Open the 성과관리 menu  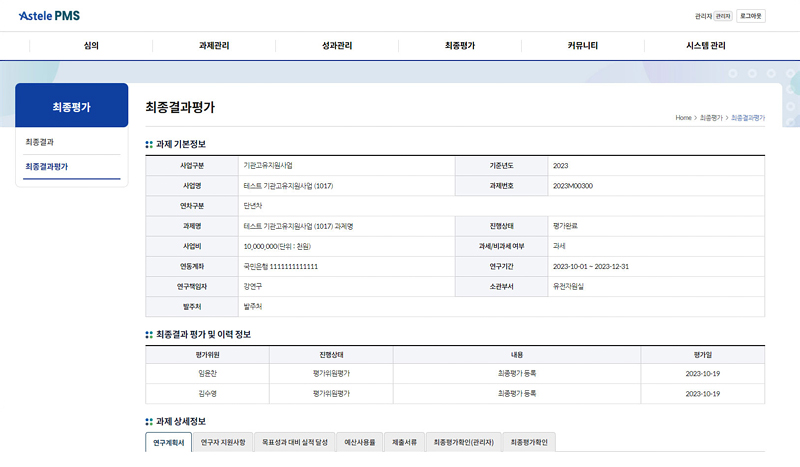pos(337,46)
